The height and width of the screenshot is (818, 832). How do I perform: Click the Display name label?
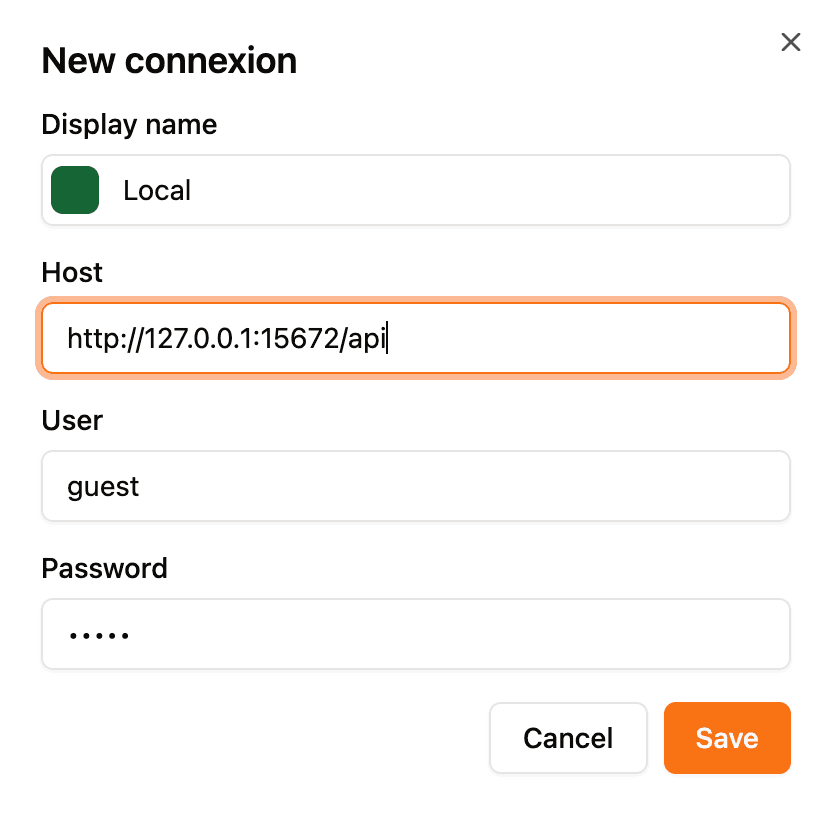[x=129, y=124]
